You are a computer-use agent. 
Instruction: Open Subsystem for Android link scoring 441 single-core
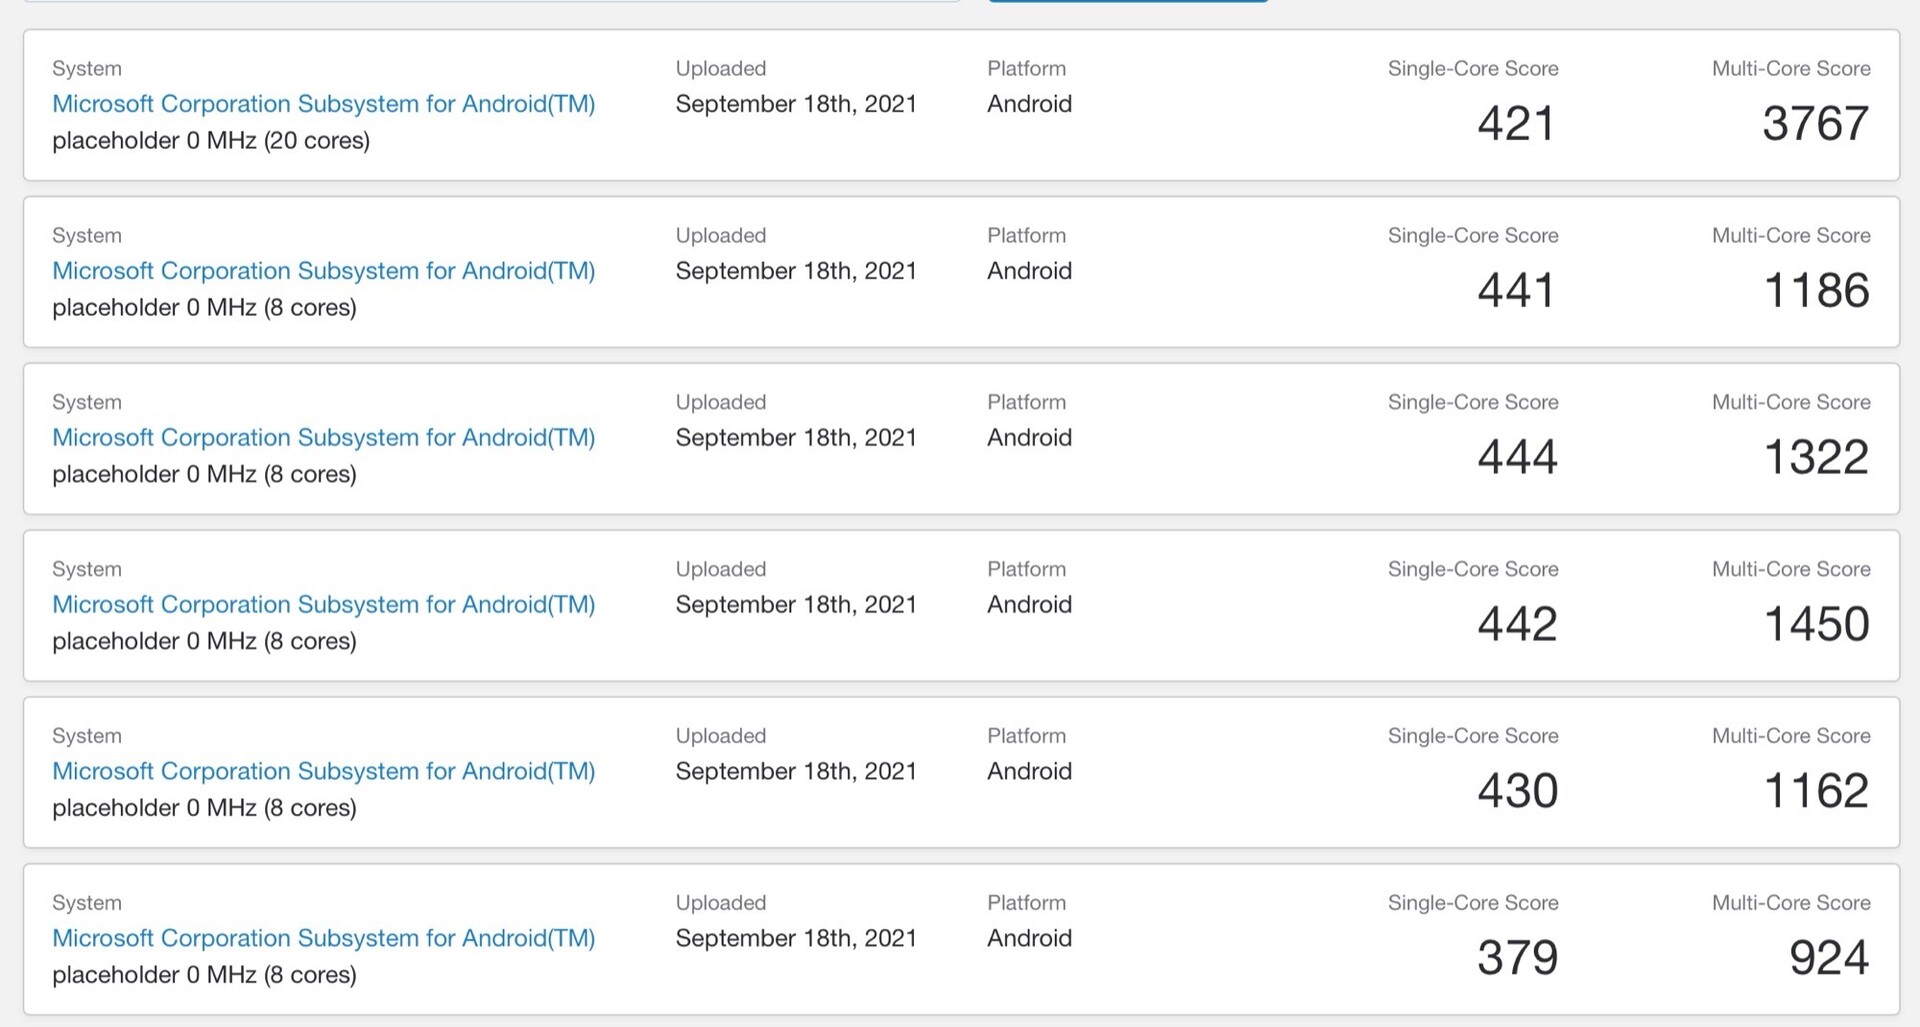[323, 271]
